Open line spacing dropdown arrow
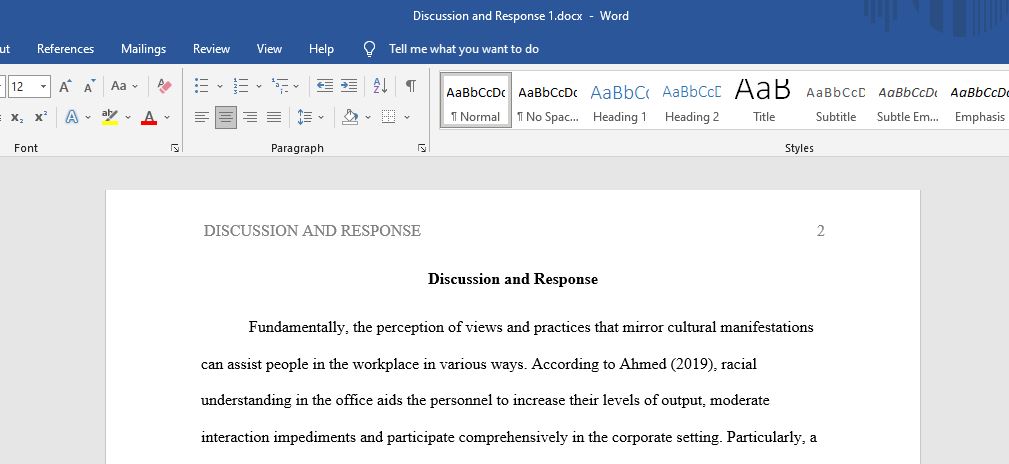The height and width of the screenshot is (464, 1009). [x=321, y=117]
